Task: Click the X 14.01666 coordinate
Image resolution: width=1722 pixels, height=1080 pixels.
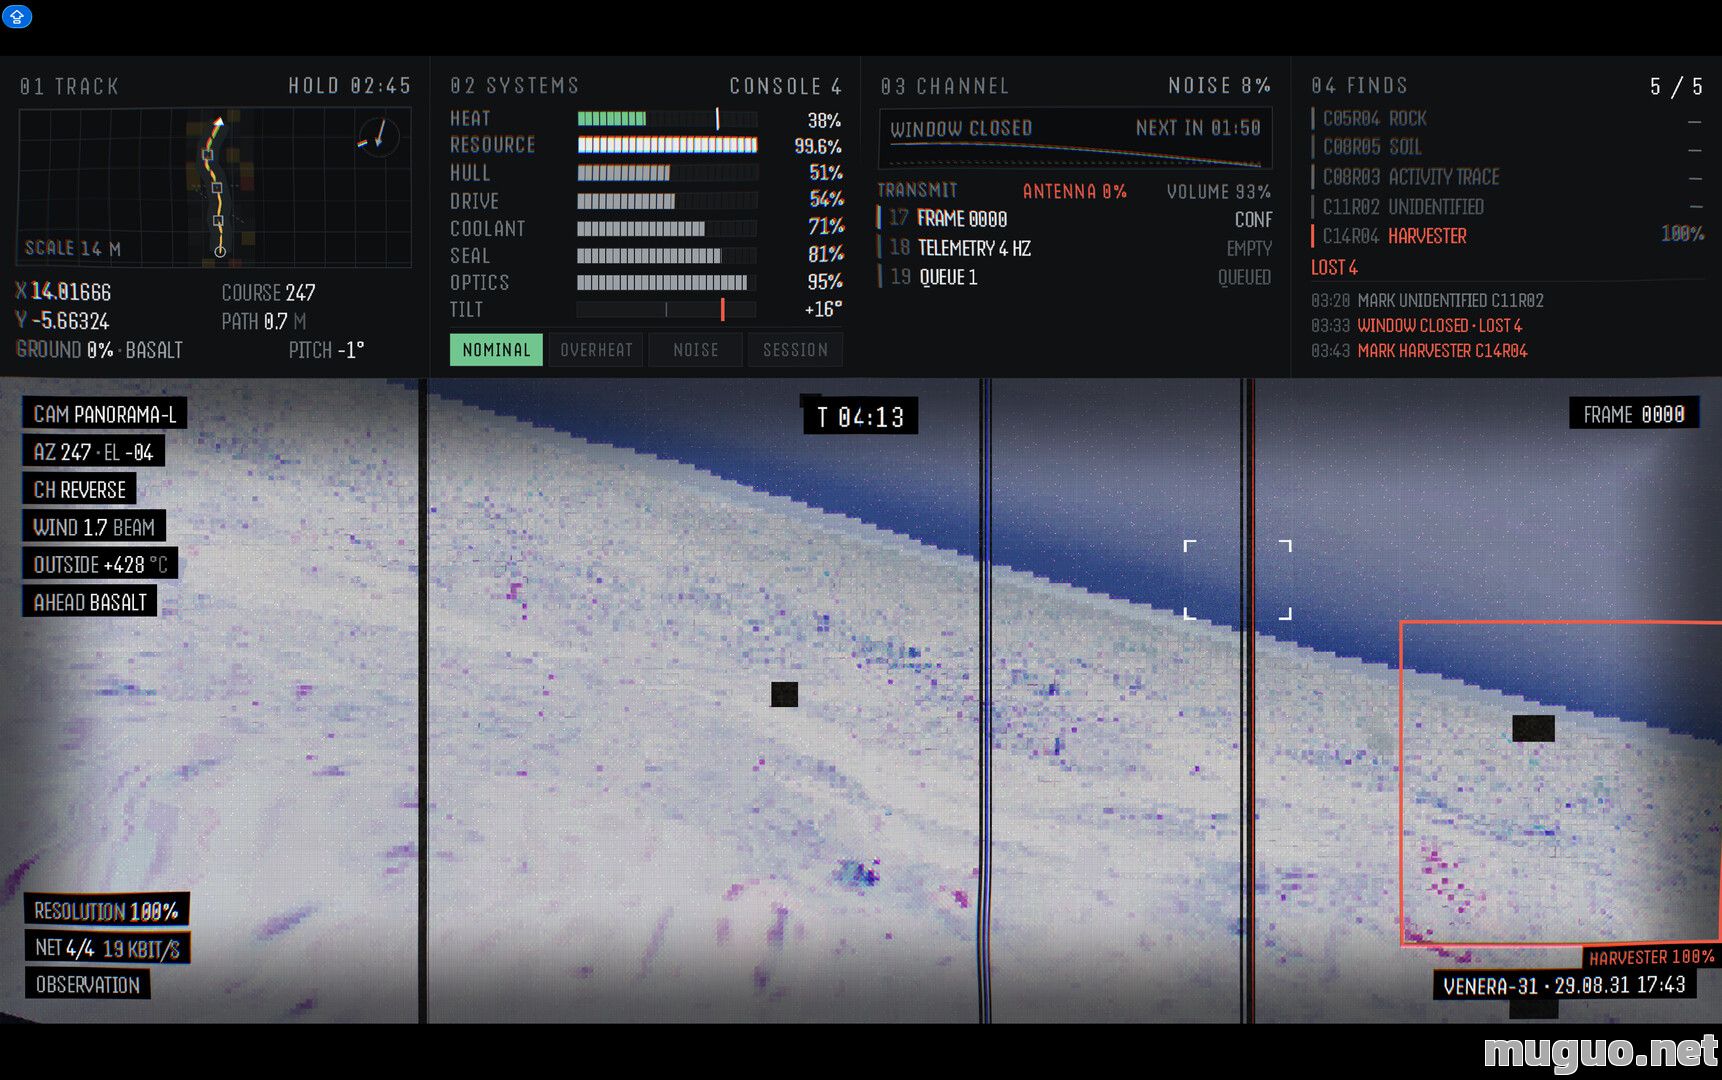Action: (63, 292)
